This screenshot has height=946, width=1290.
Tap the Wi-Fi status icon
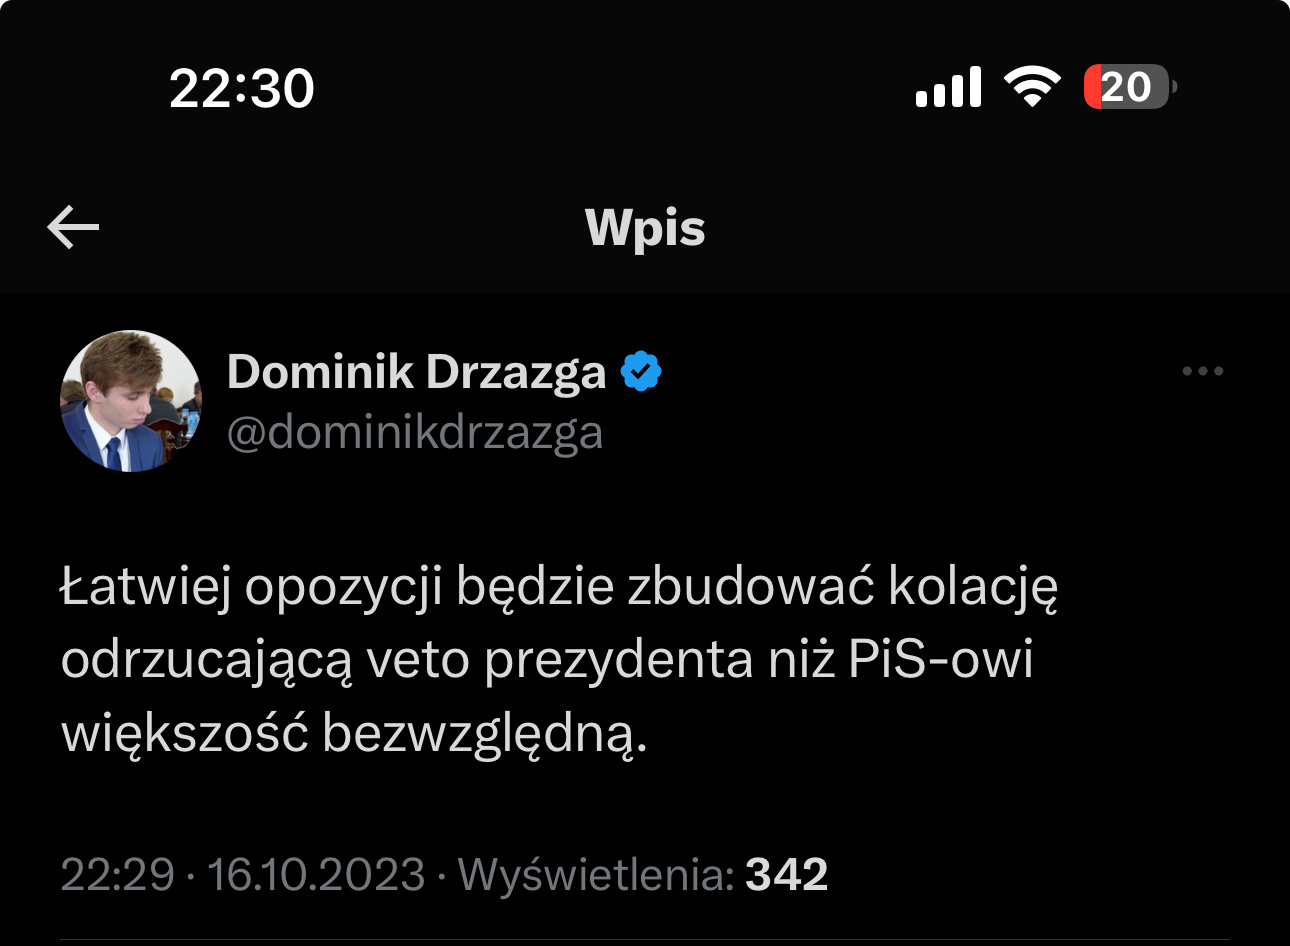[x=1032, y=87]
